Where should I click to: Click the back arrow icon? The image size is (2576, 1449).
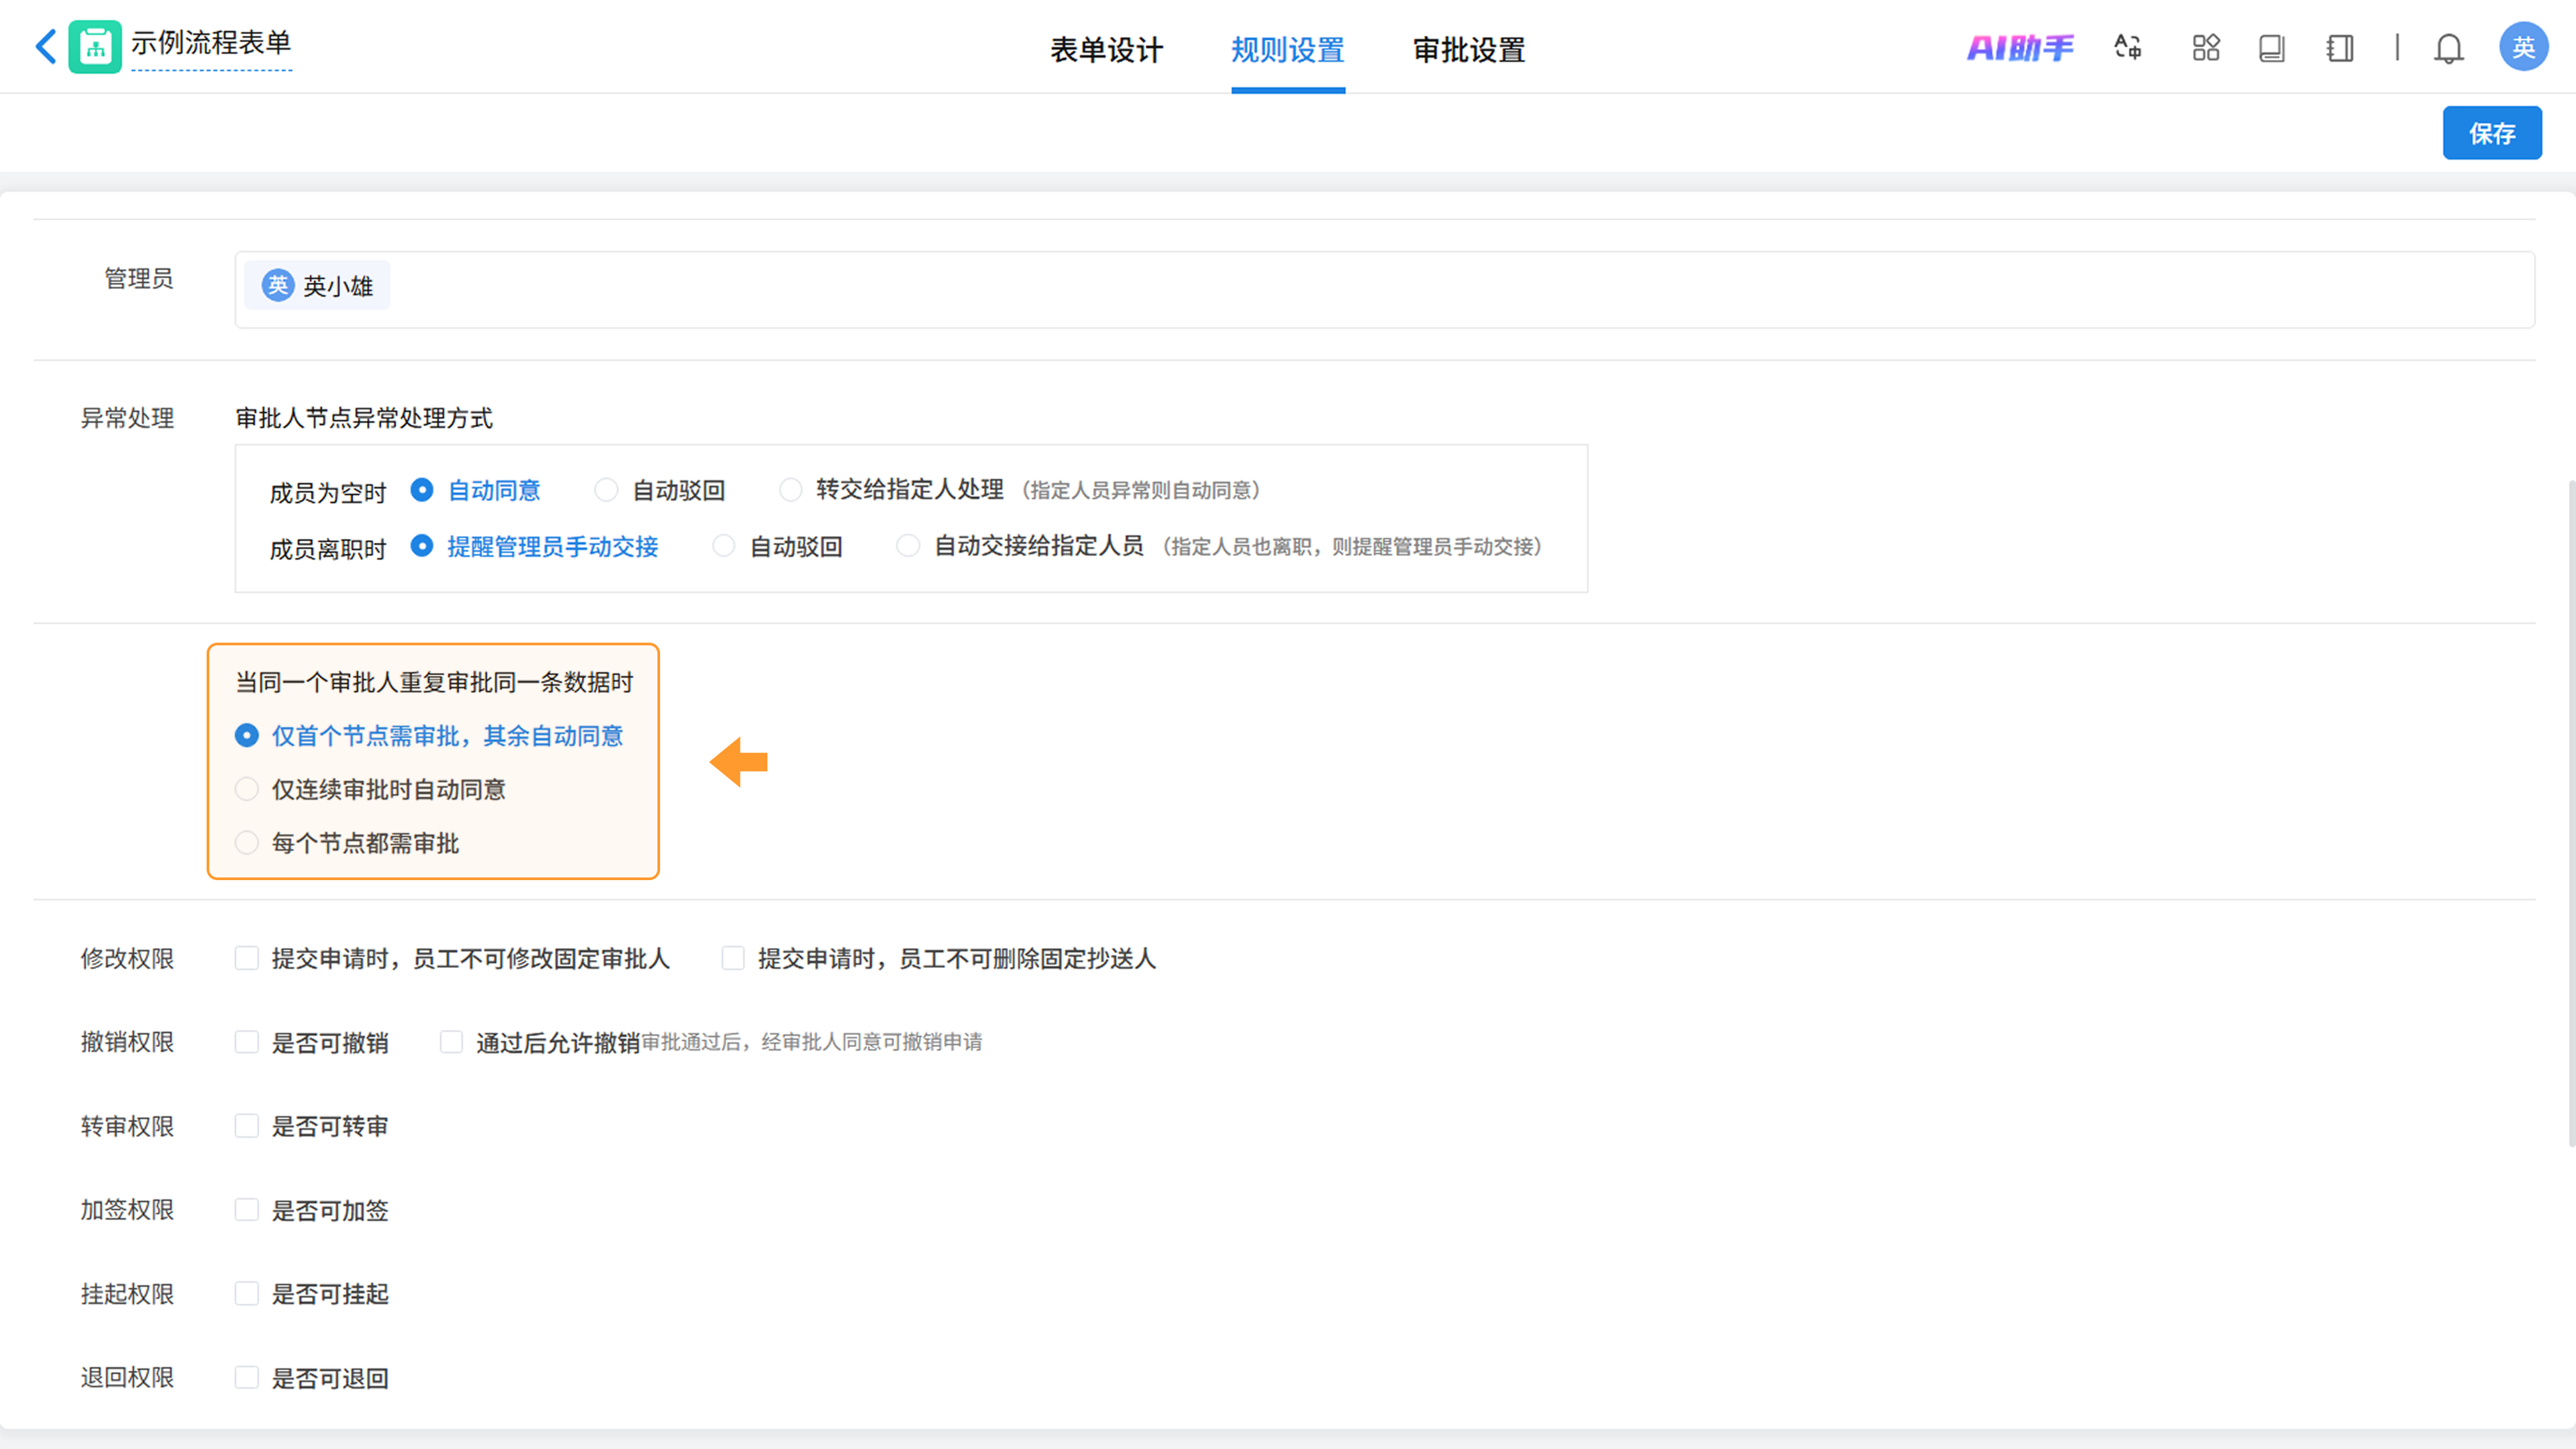(45, 46)
